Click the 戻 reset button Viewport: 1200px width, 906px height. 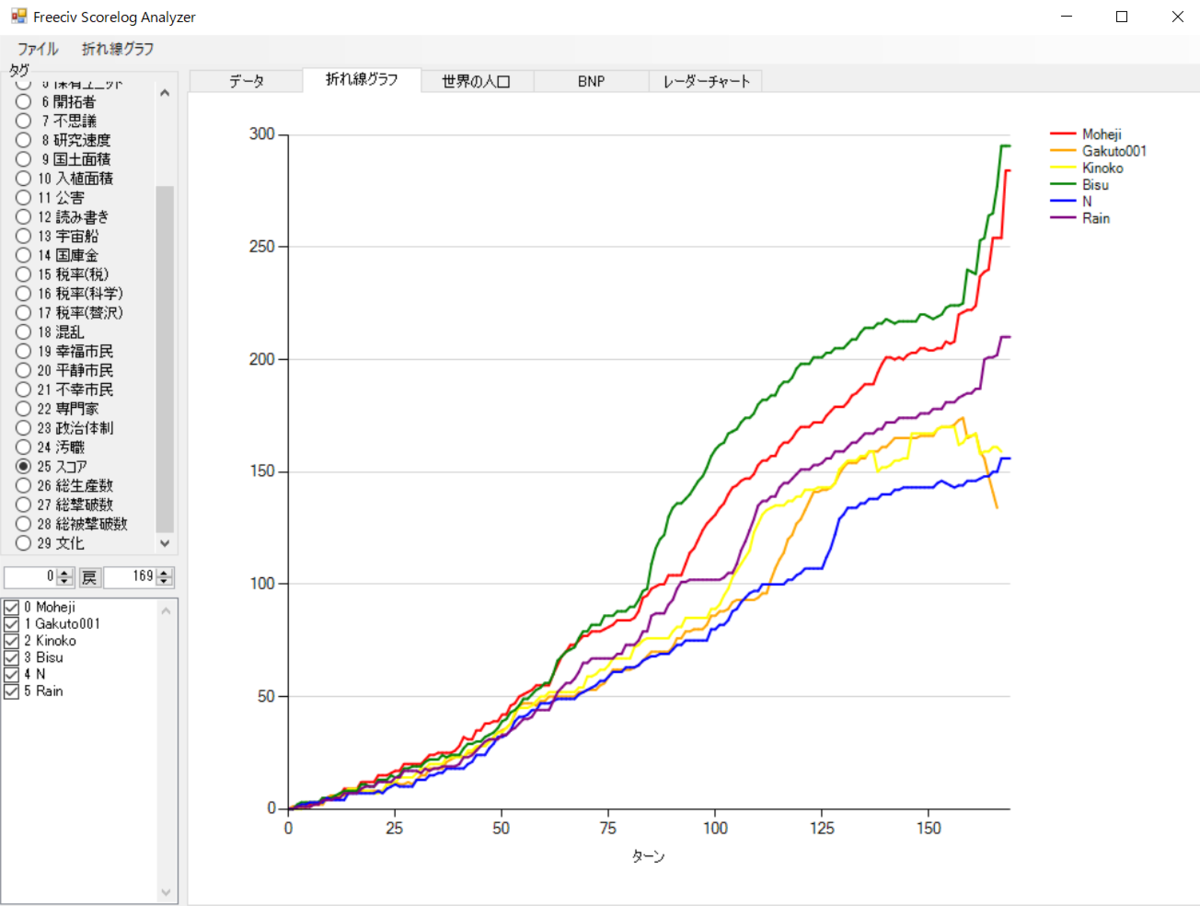(90, 578)
